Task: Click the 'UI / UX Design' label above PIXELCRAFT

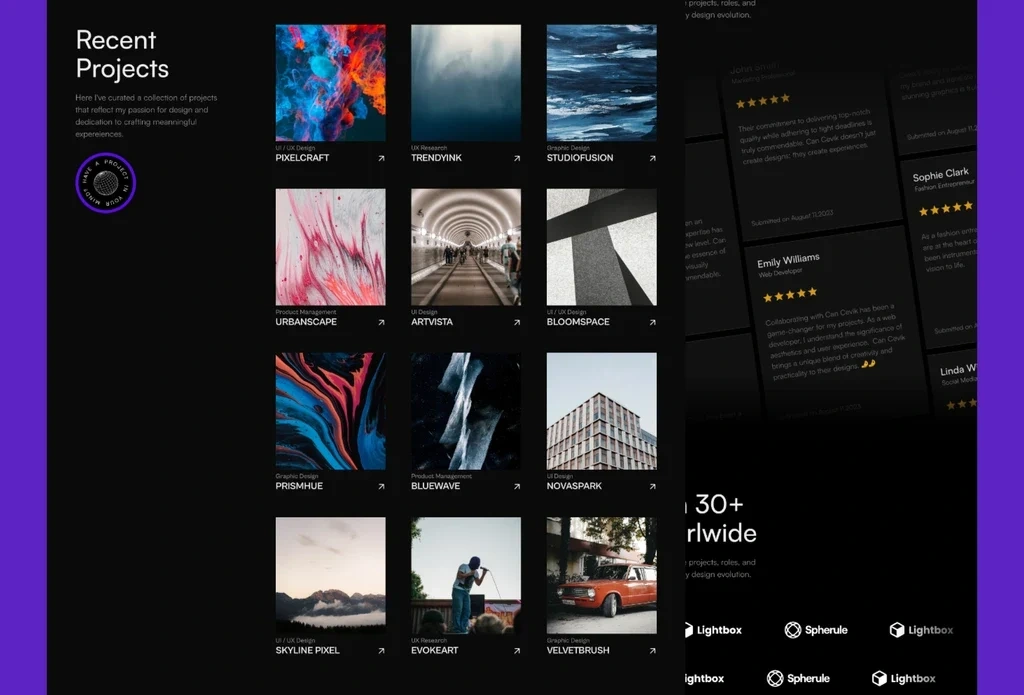Action: (x=295, y=148)
